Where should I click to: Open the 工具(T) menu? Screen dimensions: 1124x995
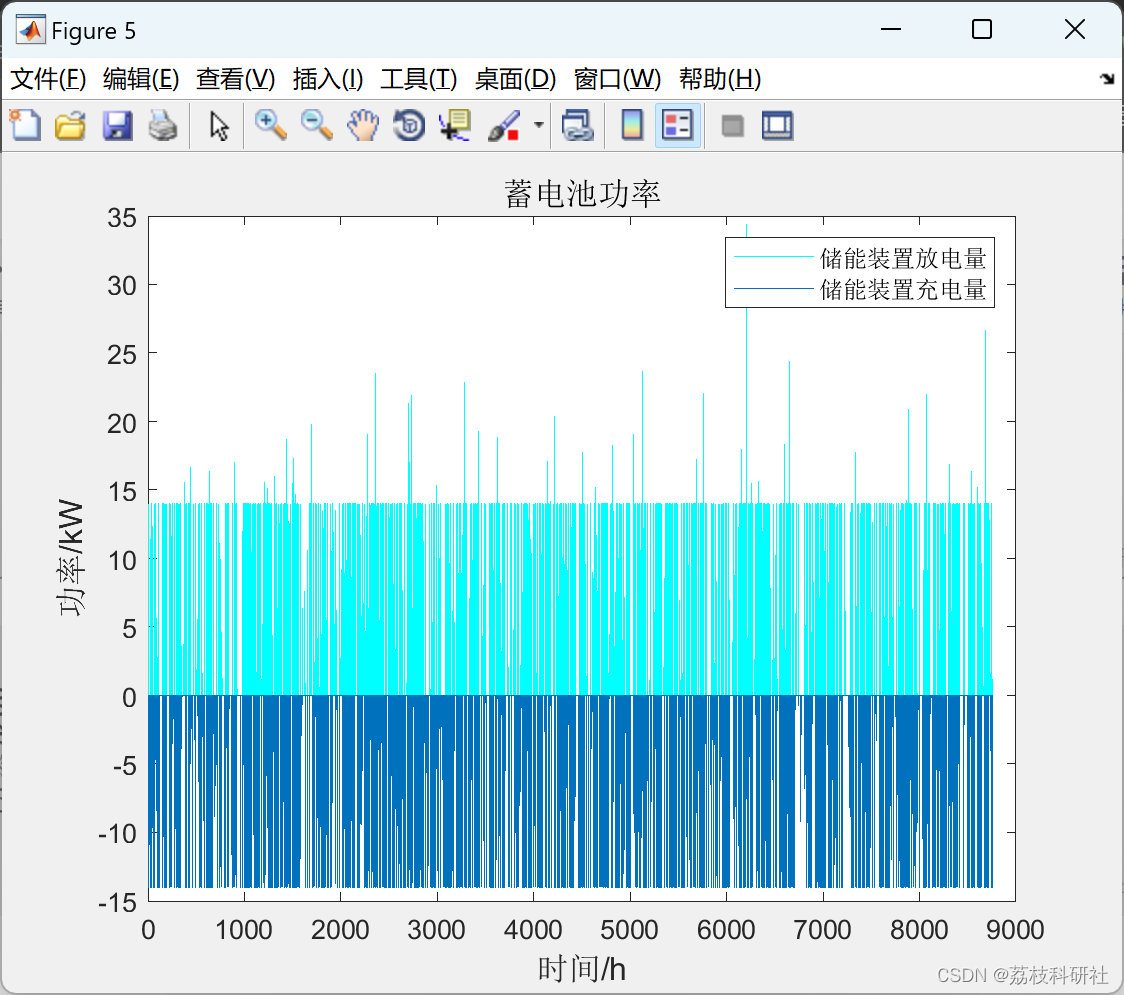[x=419, y=79]
